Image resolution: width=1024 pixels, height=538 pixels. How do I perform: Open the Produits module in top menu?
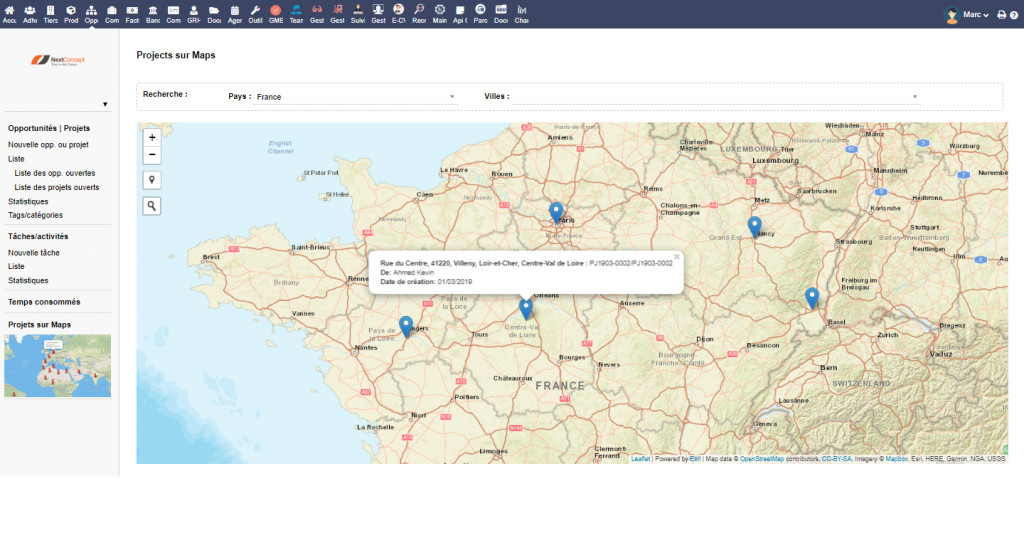(x=71, y=14)
